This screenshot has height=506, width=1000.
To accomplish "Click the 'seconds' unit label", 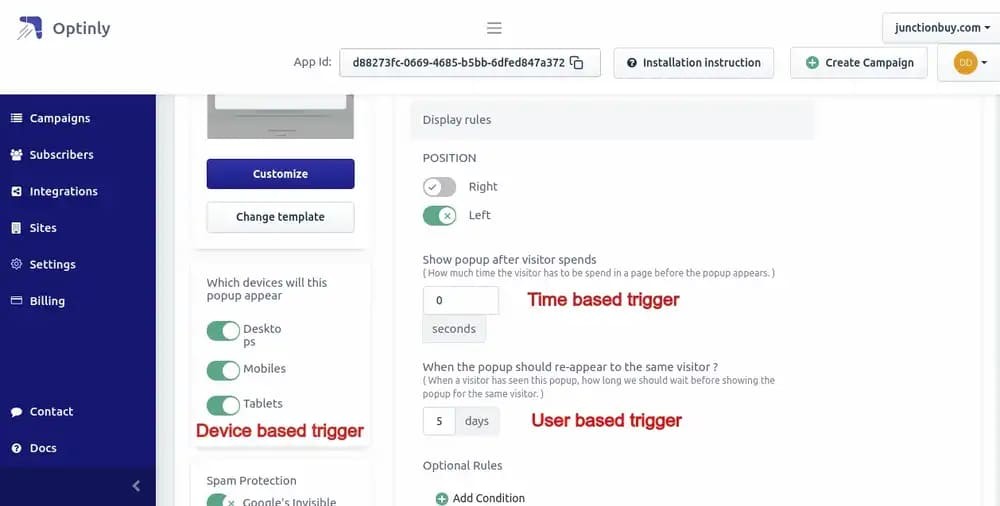I will pos(454,329).
